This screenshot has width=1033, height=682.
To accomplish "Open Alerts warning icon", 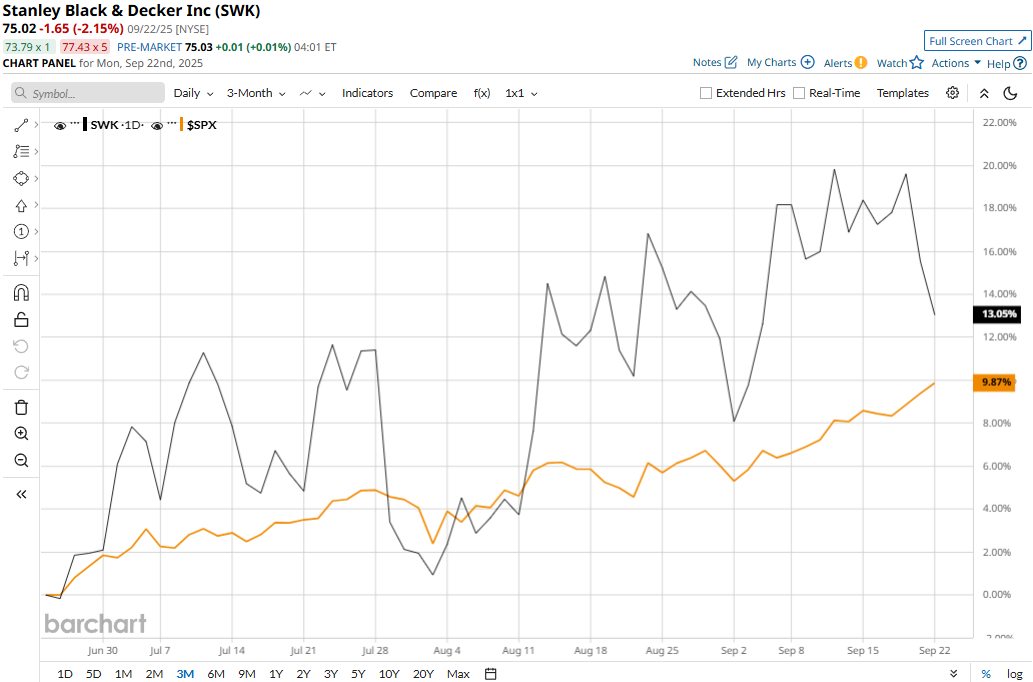I will click(860, 63).
